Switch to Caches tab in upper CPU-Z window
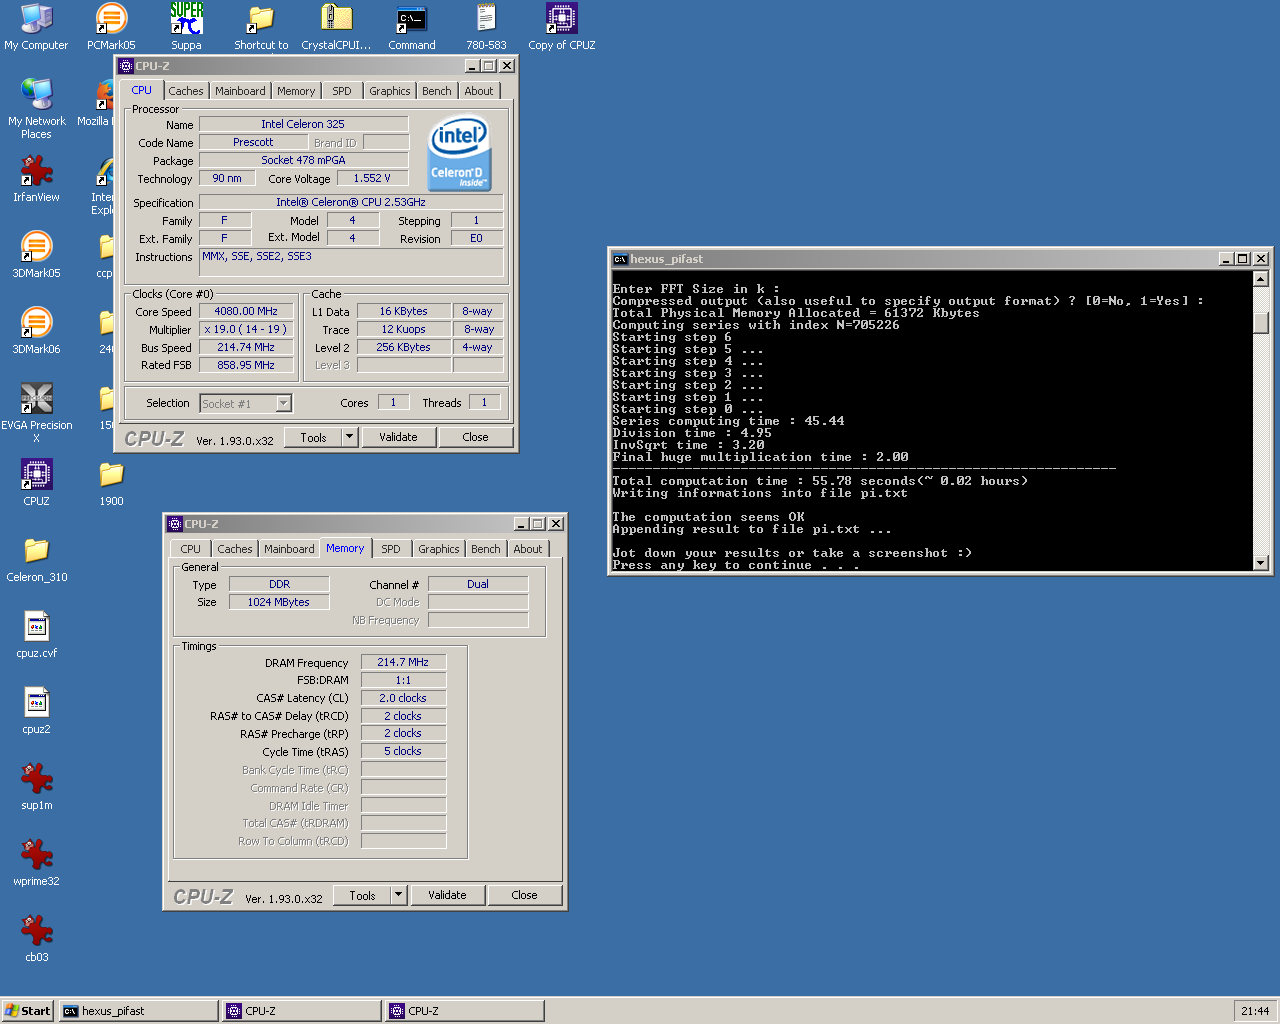This screenshot has width=1280, height=1024. [185, 91]
